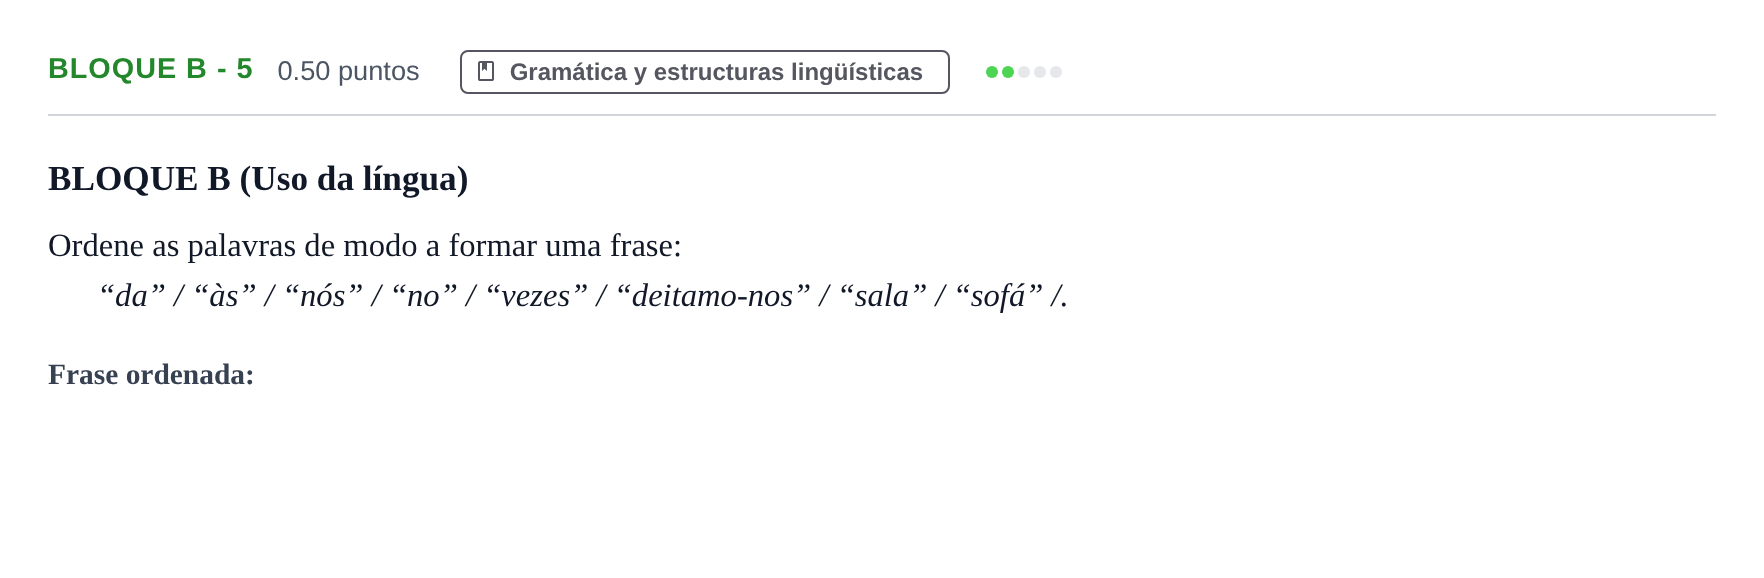Click the middle gray difficulty dot
1764x578 pixels.
coord(1040,72)
